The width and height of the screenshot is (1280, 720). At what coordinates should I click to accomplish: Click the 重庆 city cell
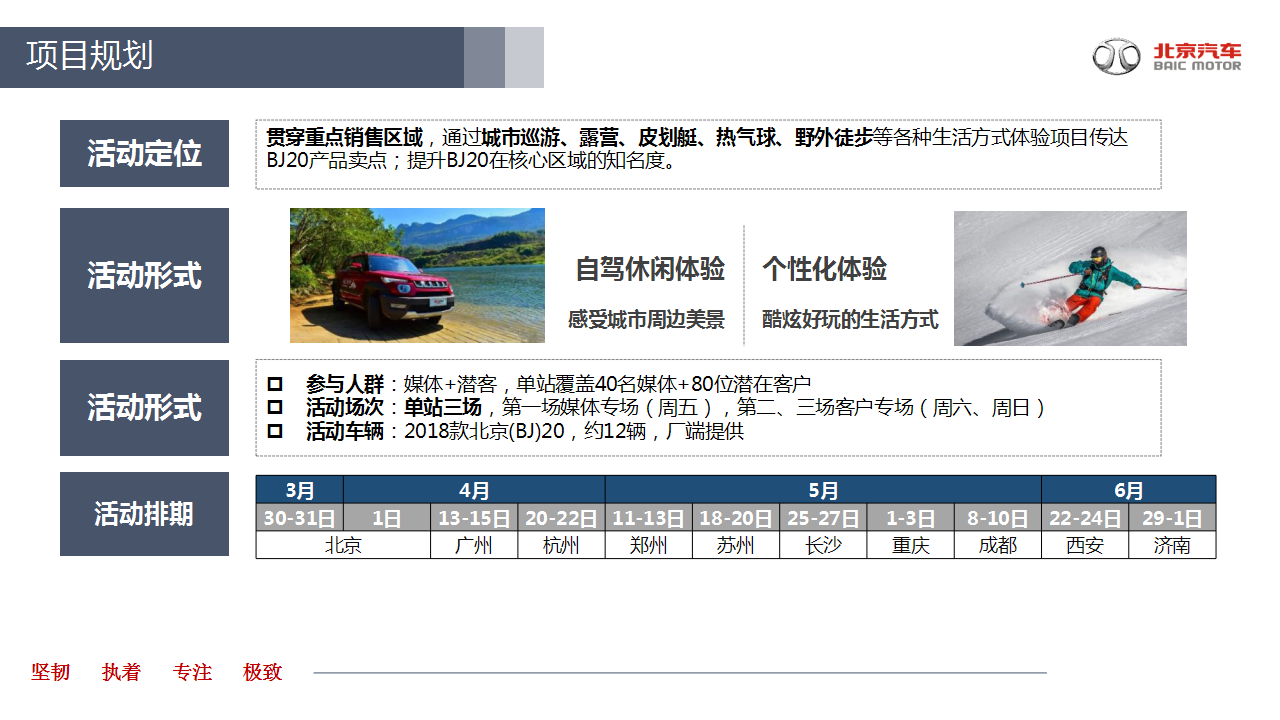pyautogui.click(x=910, y=545)
